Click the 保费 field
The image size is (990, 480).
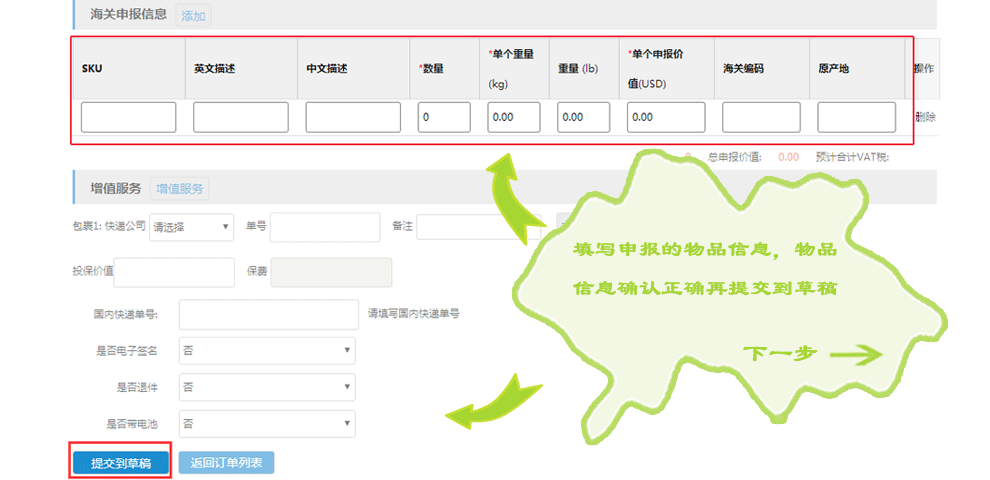[x=331, y=272]
